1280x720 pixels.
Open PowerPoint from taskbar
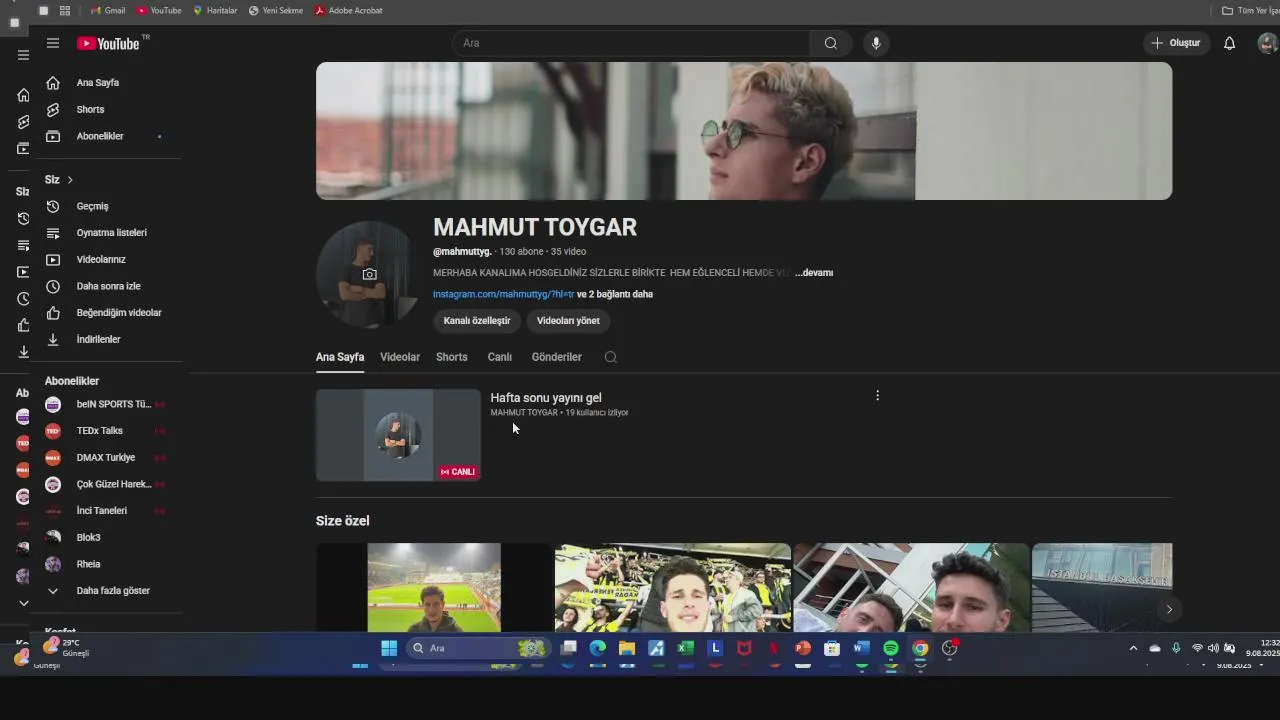(802, 648)
